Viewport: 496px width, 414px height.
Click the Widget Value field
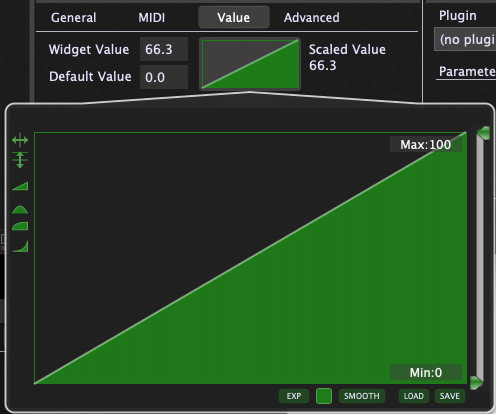[164, 49]
